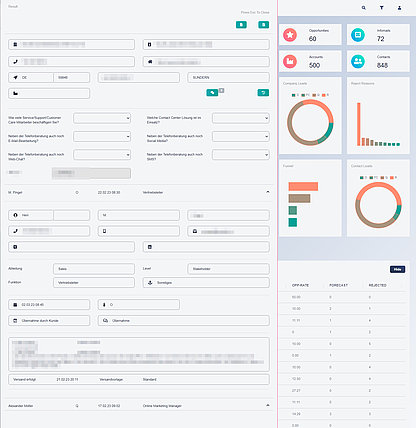Image resolution: width=416 pixels, height=428 pixels.
Task: Click the person icon next to Herr
Action: click(15, 215)
